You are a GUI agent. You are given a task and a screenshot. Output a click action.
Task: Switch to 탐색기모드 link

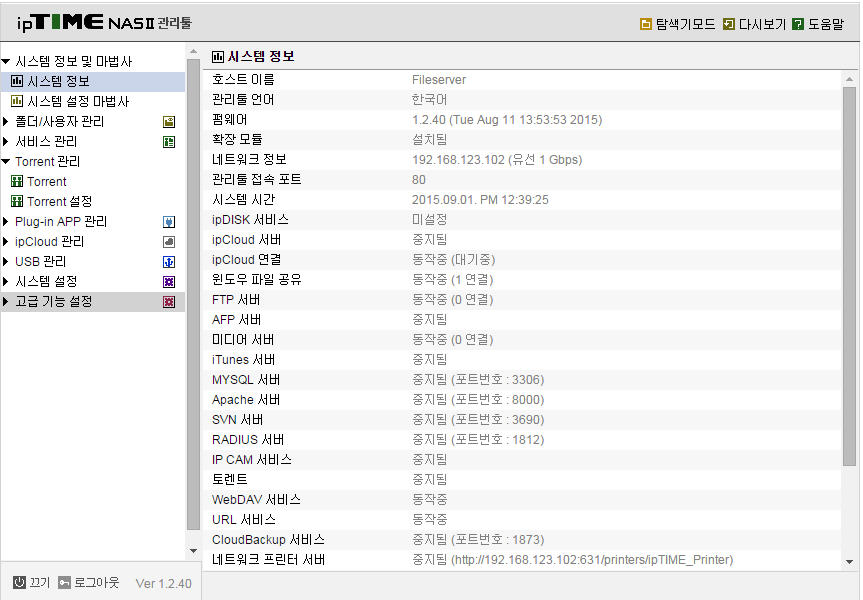pos(685,24)
